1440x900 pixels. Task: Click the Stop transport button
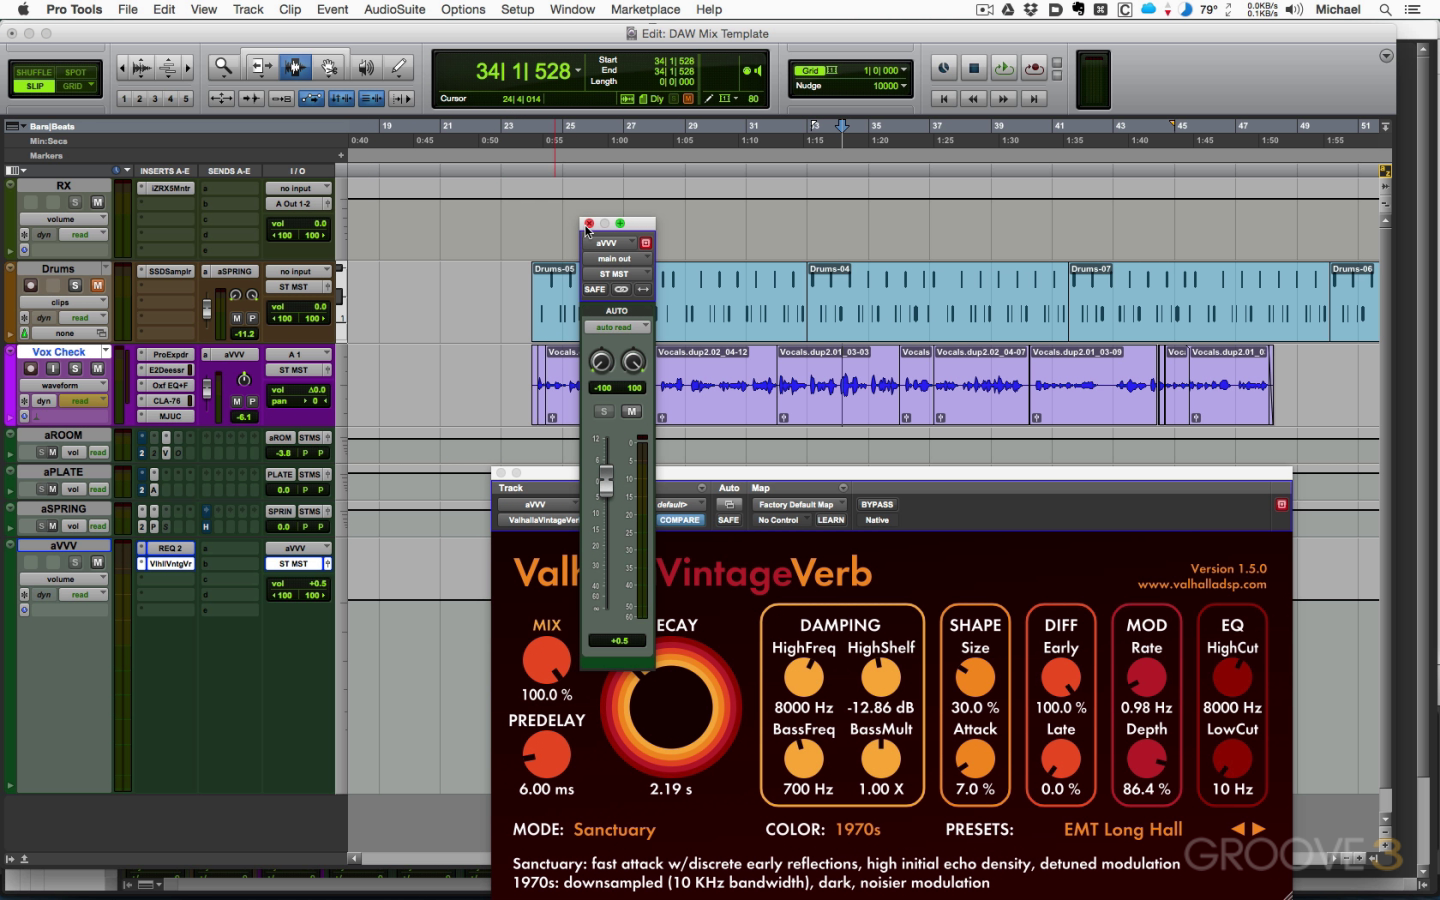(x=973, y=68)
